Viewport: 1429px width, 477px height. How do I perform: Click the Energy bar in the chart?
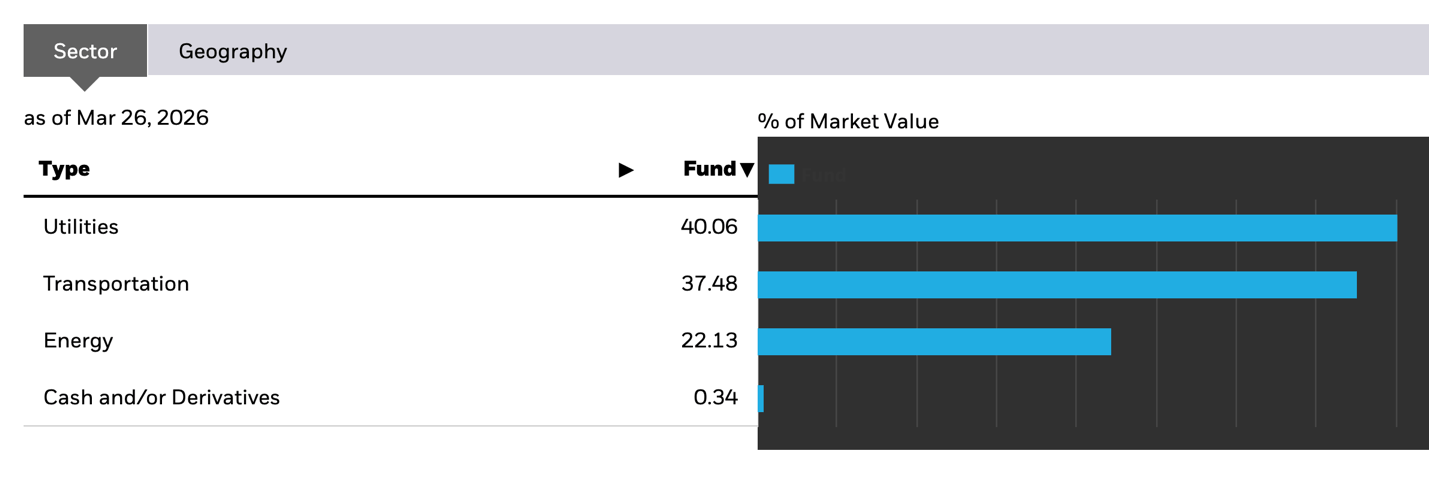(934, 342)
